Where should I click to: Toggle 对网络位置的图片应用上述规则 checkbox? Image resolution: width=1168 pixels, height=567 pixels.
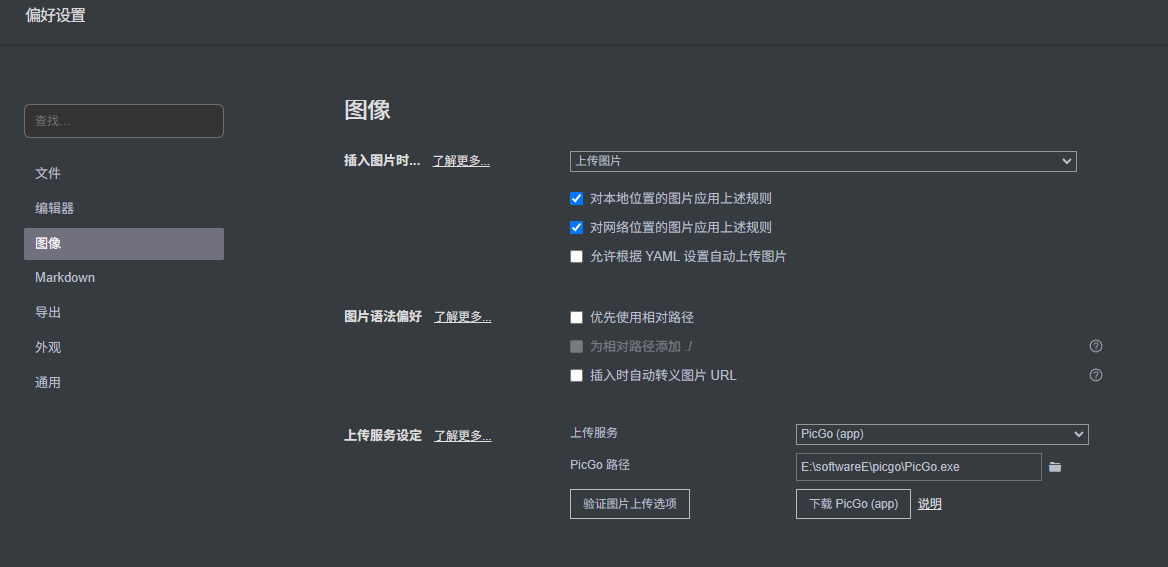pos(576,227)
